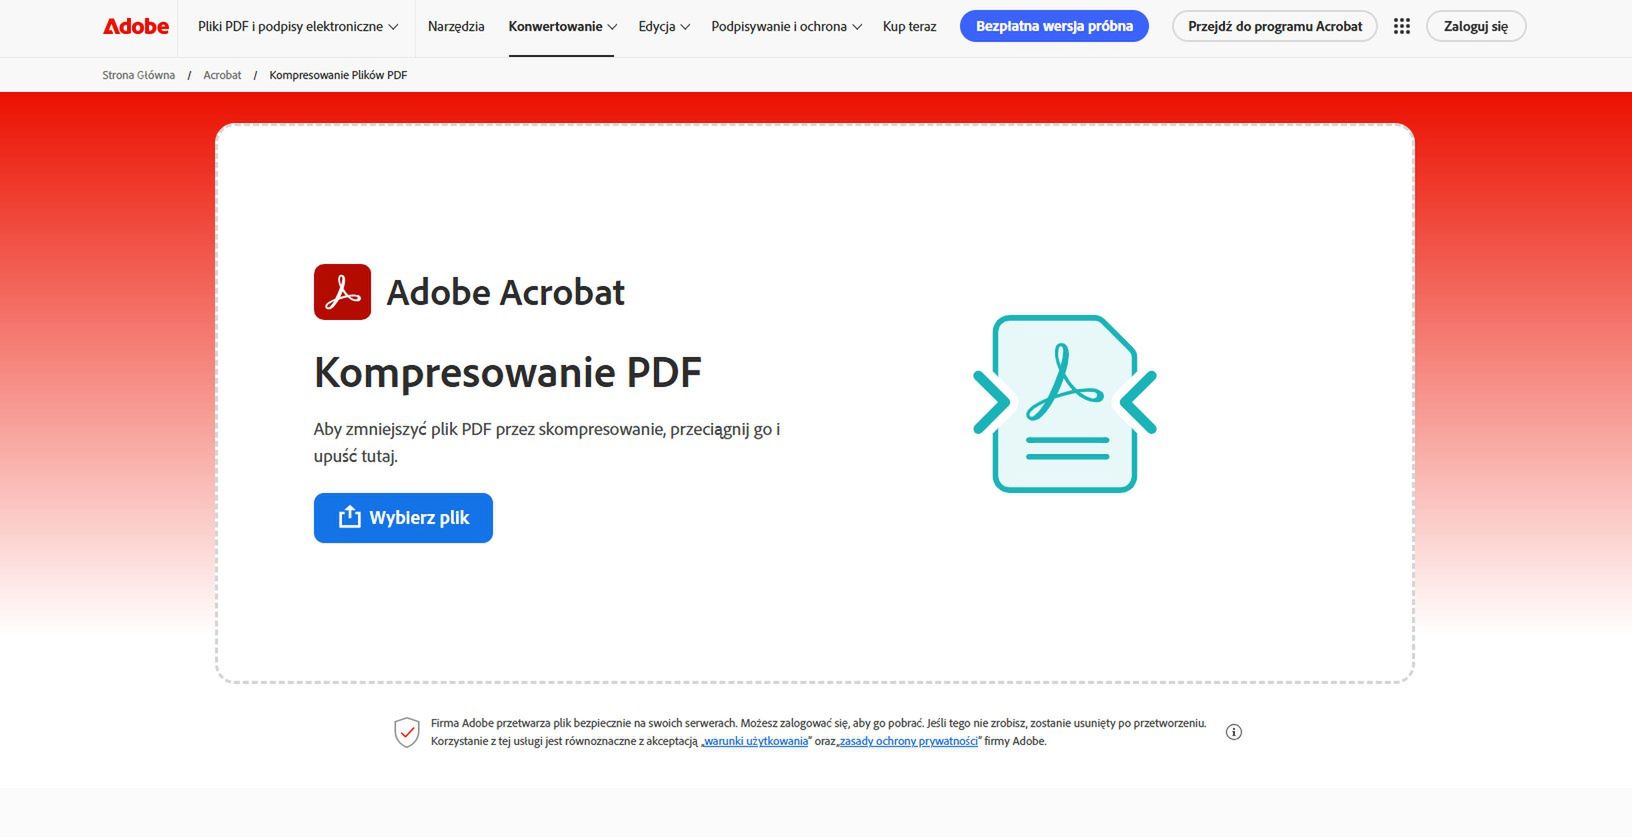Click the info circle icon
Viewport: 1632px width, 837px height.
click(x=1234, y=732)
